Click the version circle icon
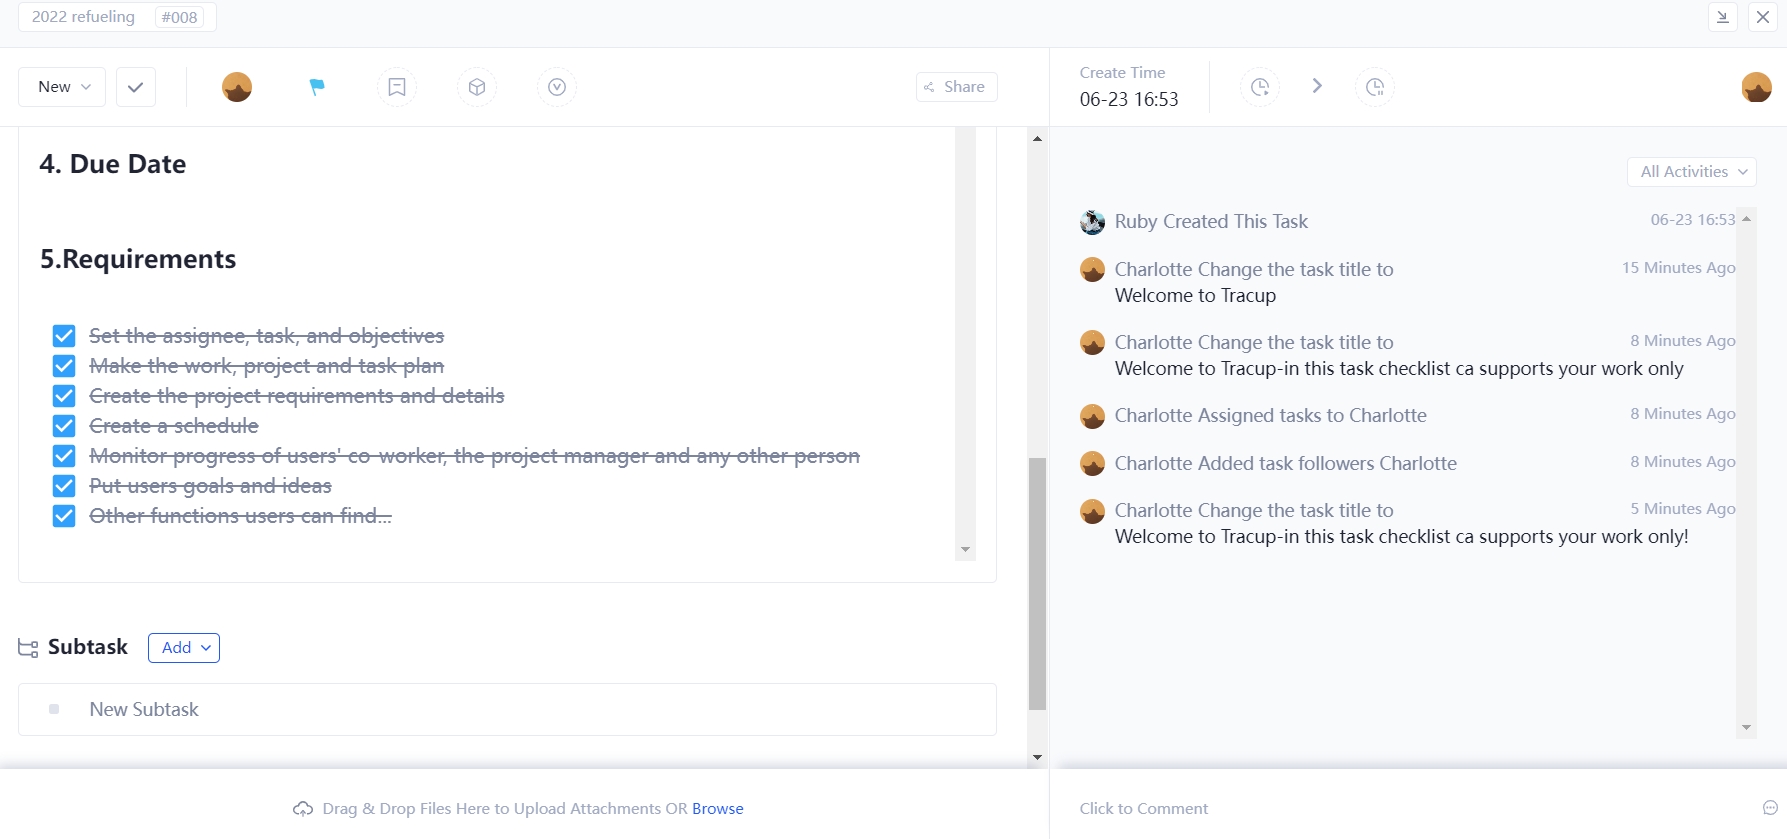This screenshot has height=839, width=1787. [557, 87]
